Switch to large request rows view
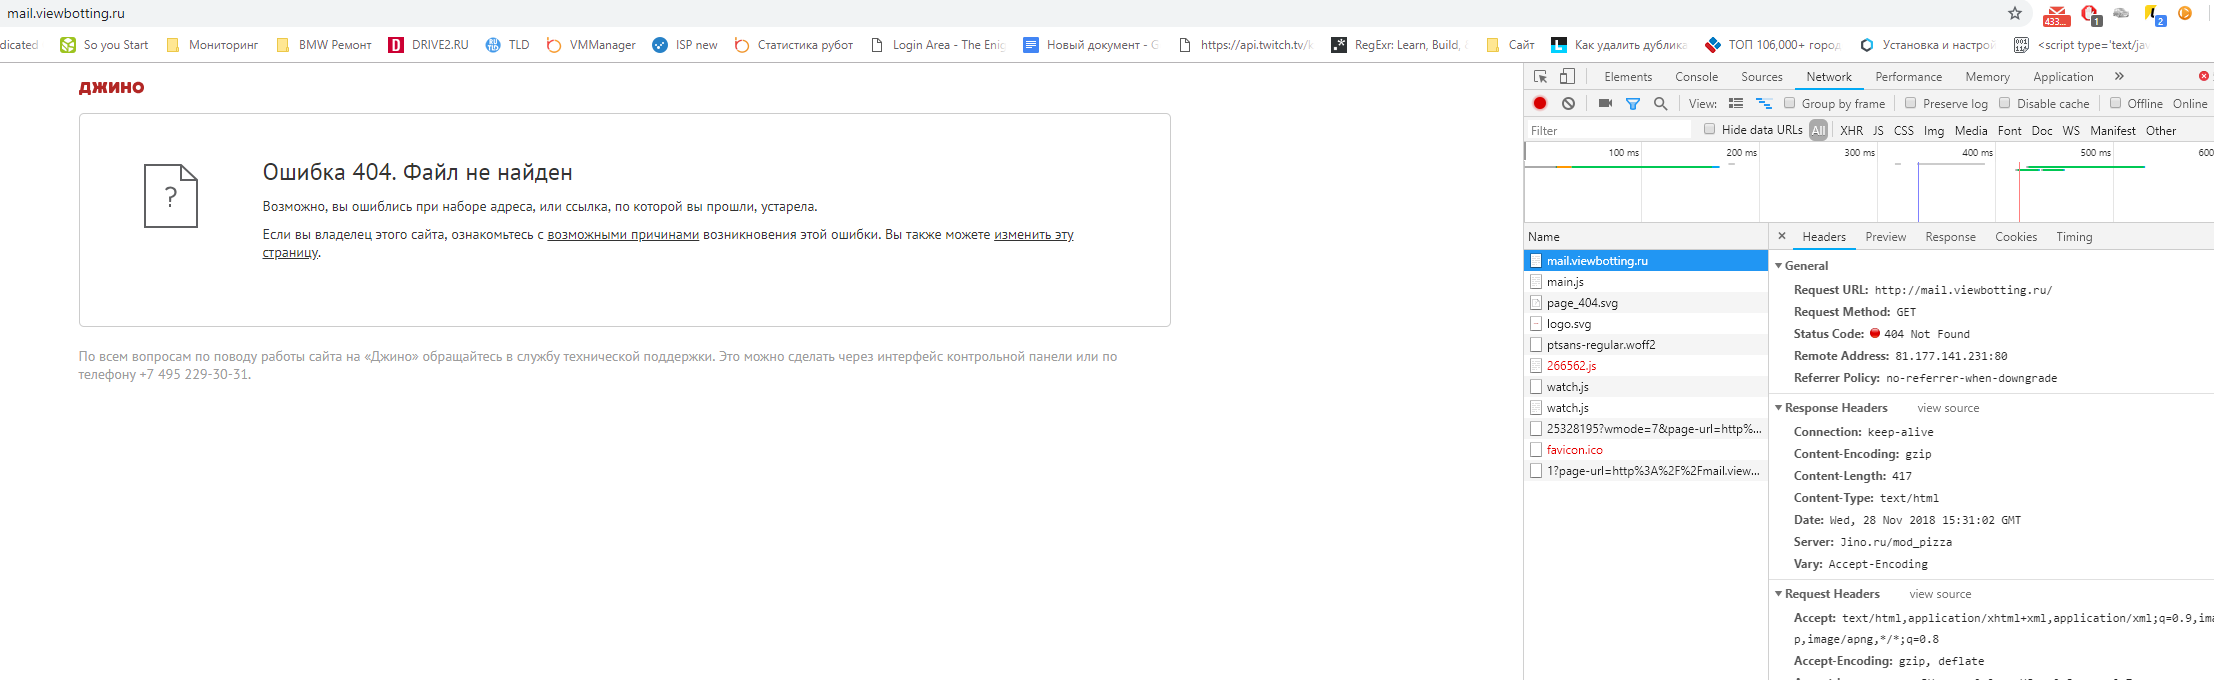Viewport: 2214px width, 680px height. (x=1736, y=103)
